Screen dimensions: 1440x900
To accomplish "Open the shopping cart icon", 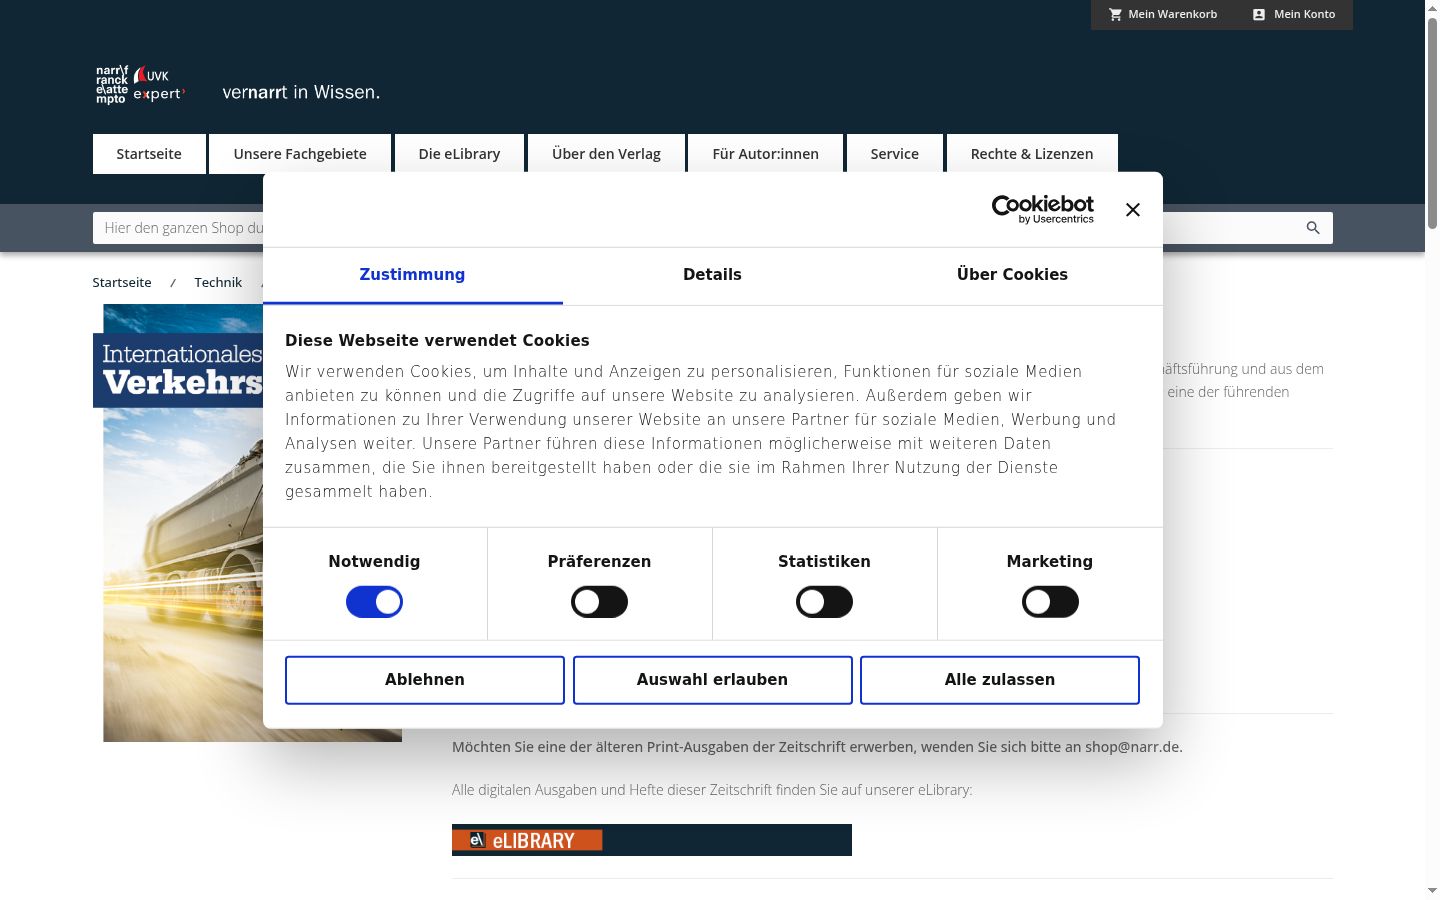I will (1115, 15).
